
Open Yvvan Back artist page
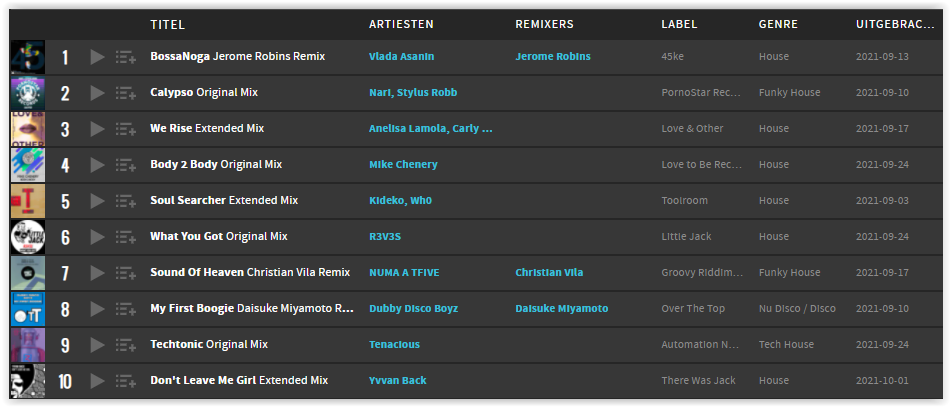(x=398, y=381)
